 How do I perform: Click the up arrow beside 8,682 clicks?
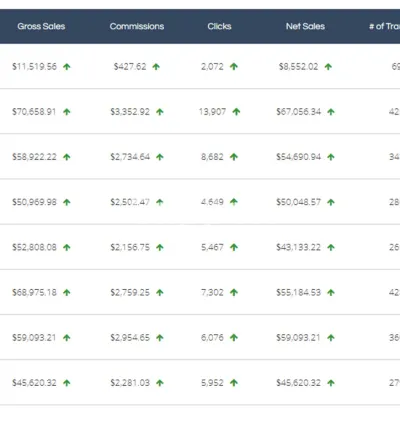coord(234,157)
